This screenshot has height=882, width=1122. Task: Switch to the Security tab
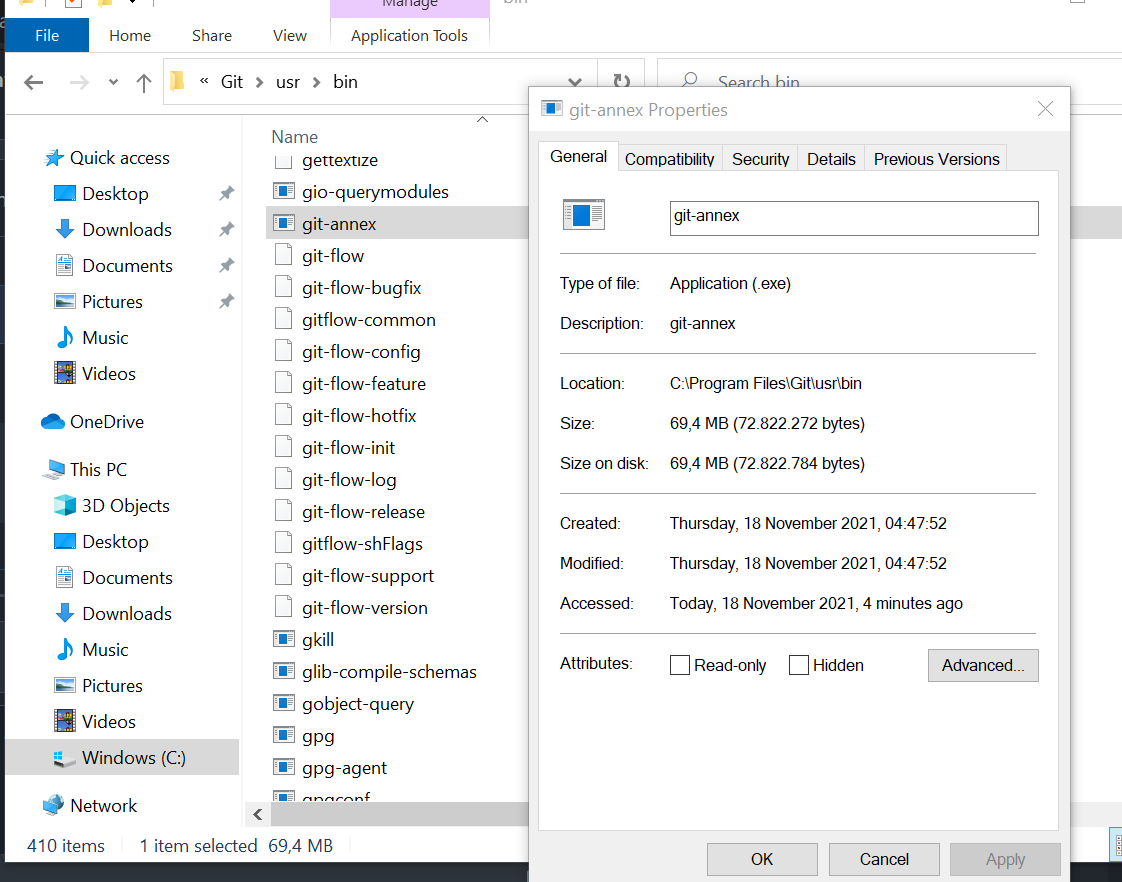(x=759, y=158)
